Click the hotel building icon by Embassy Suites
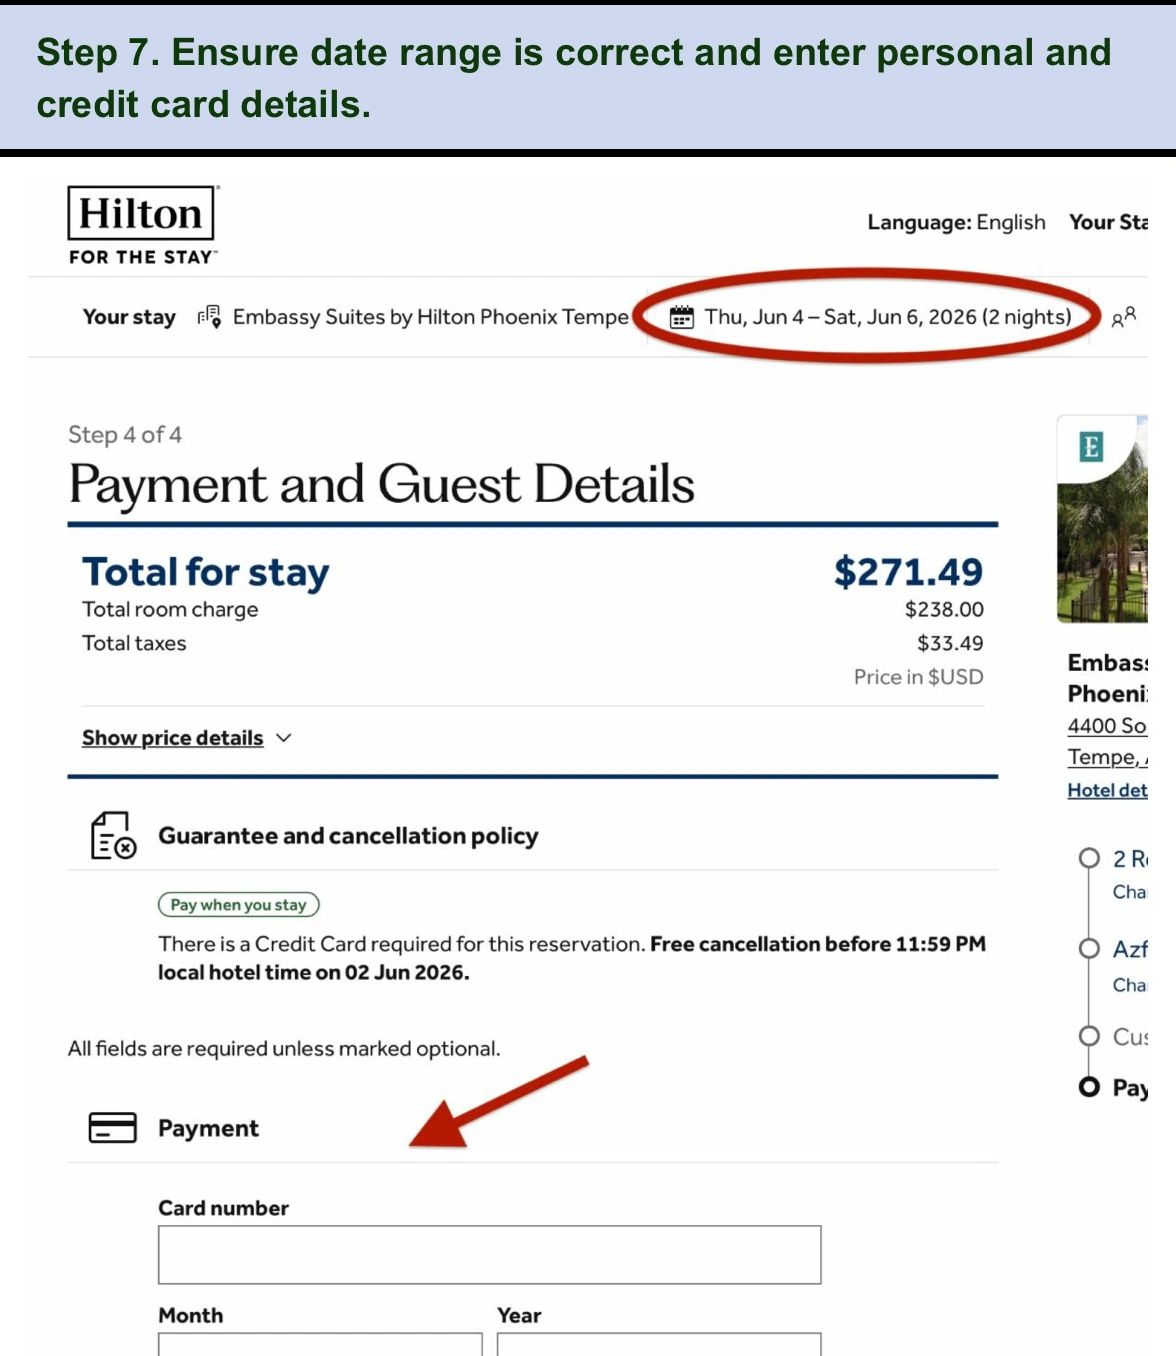 point(209,317)
